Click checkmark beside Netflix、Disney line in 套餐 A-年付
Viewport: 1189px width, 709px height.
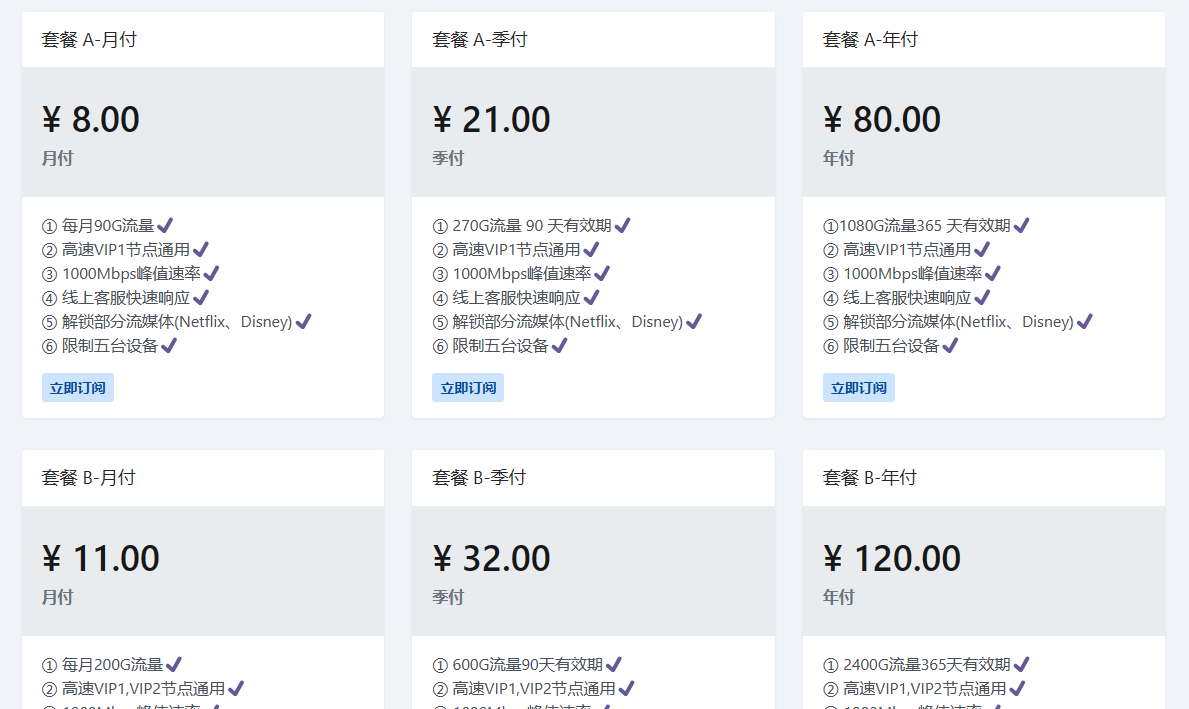point(1084,321)
